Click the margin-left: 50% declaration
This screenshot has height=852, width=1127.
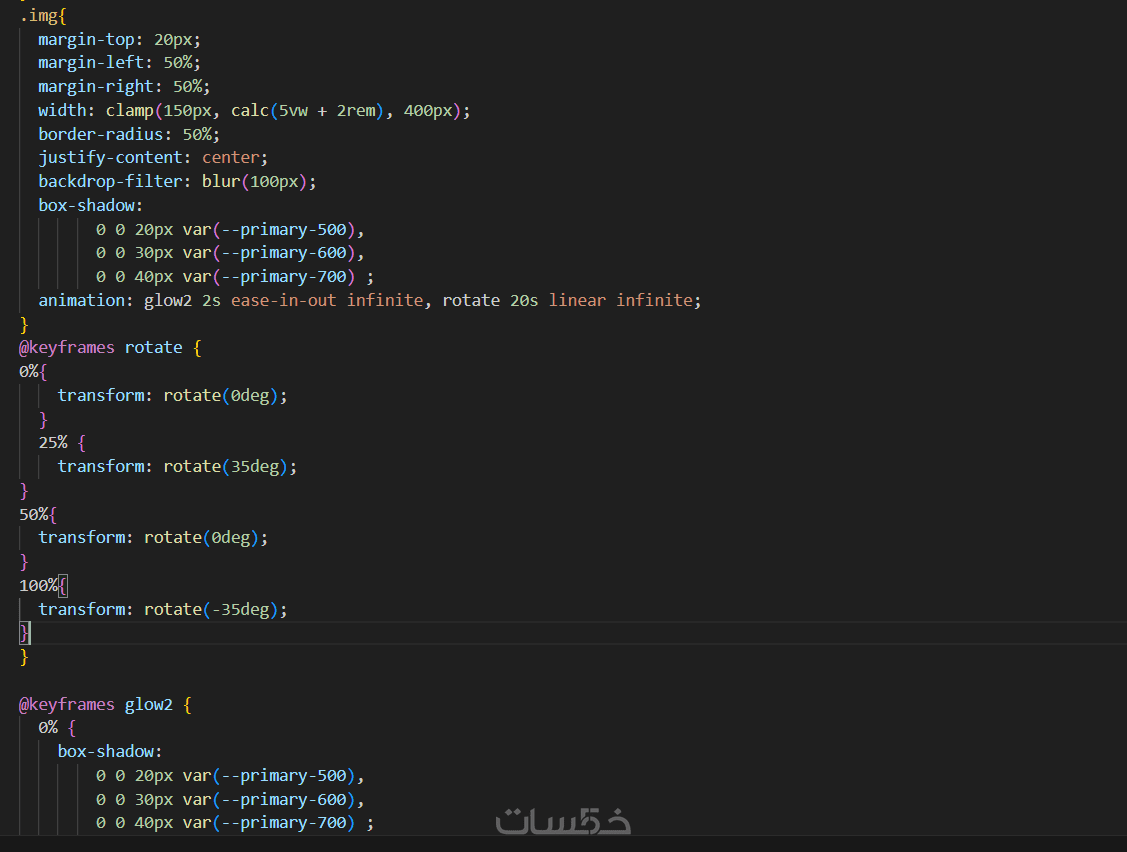tap(119, 63)
